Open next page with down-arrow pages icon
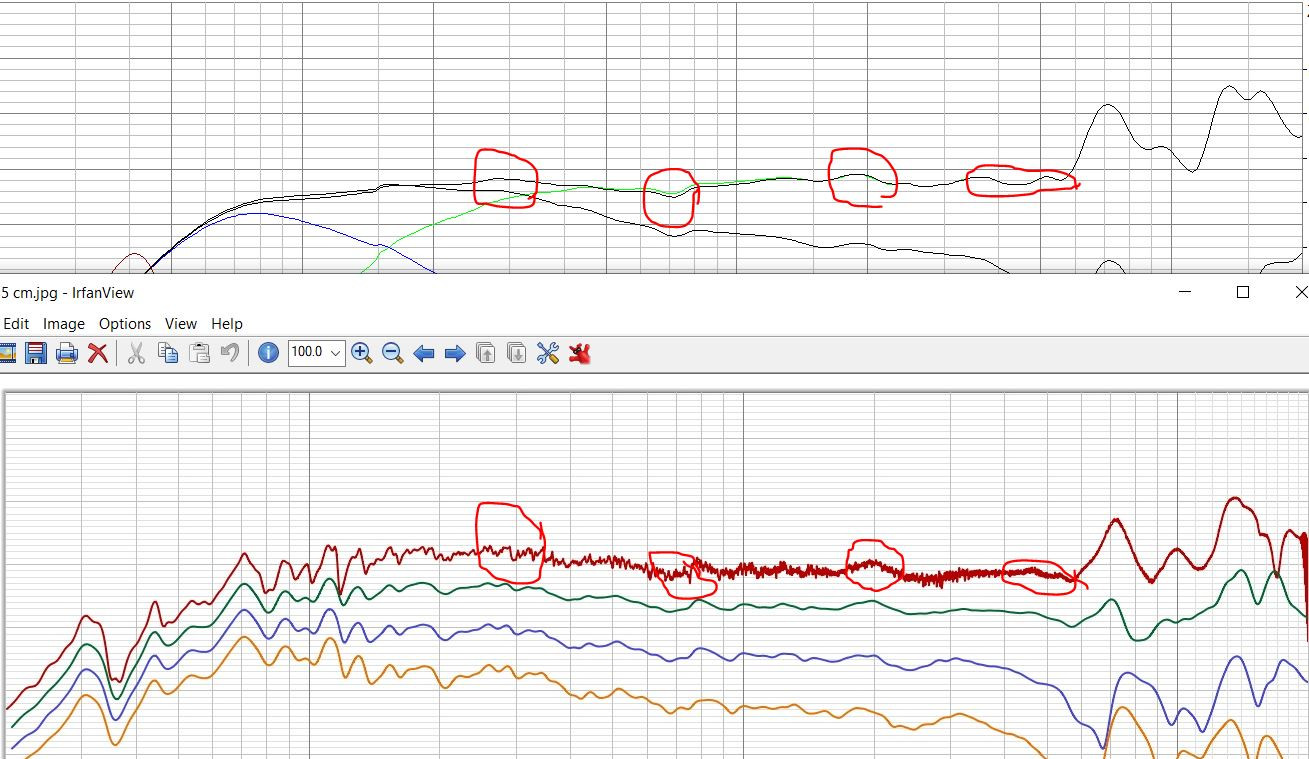Image resolution: width=1309 pixels, height=759 pixels. (x=517, y=352)
